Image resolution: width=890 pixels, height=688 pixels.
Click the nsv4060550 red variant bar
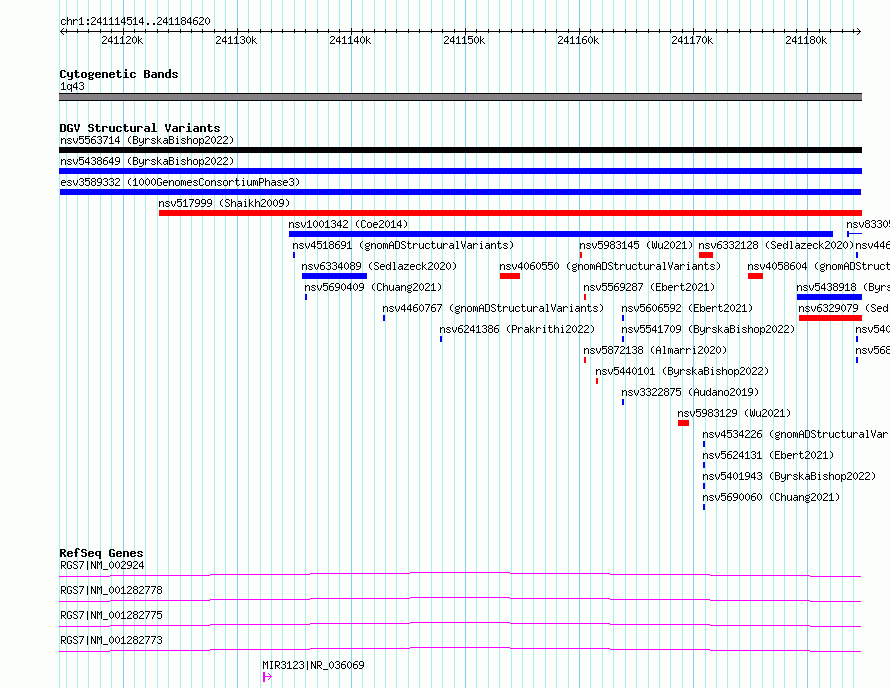tap(510, 276)
